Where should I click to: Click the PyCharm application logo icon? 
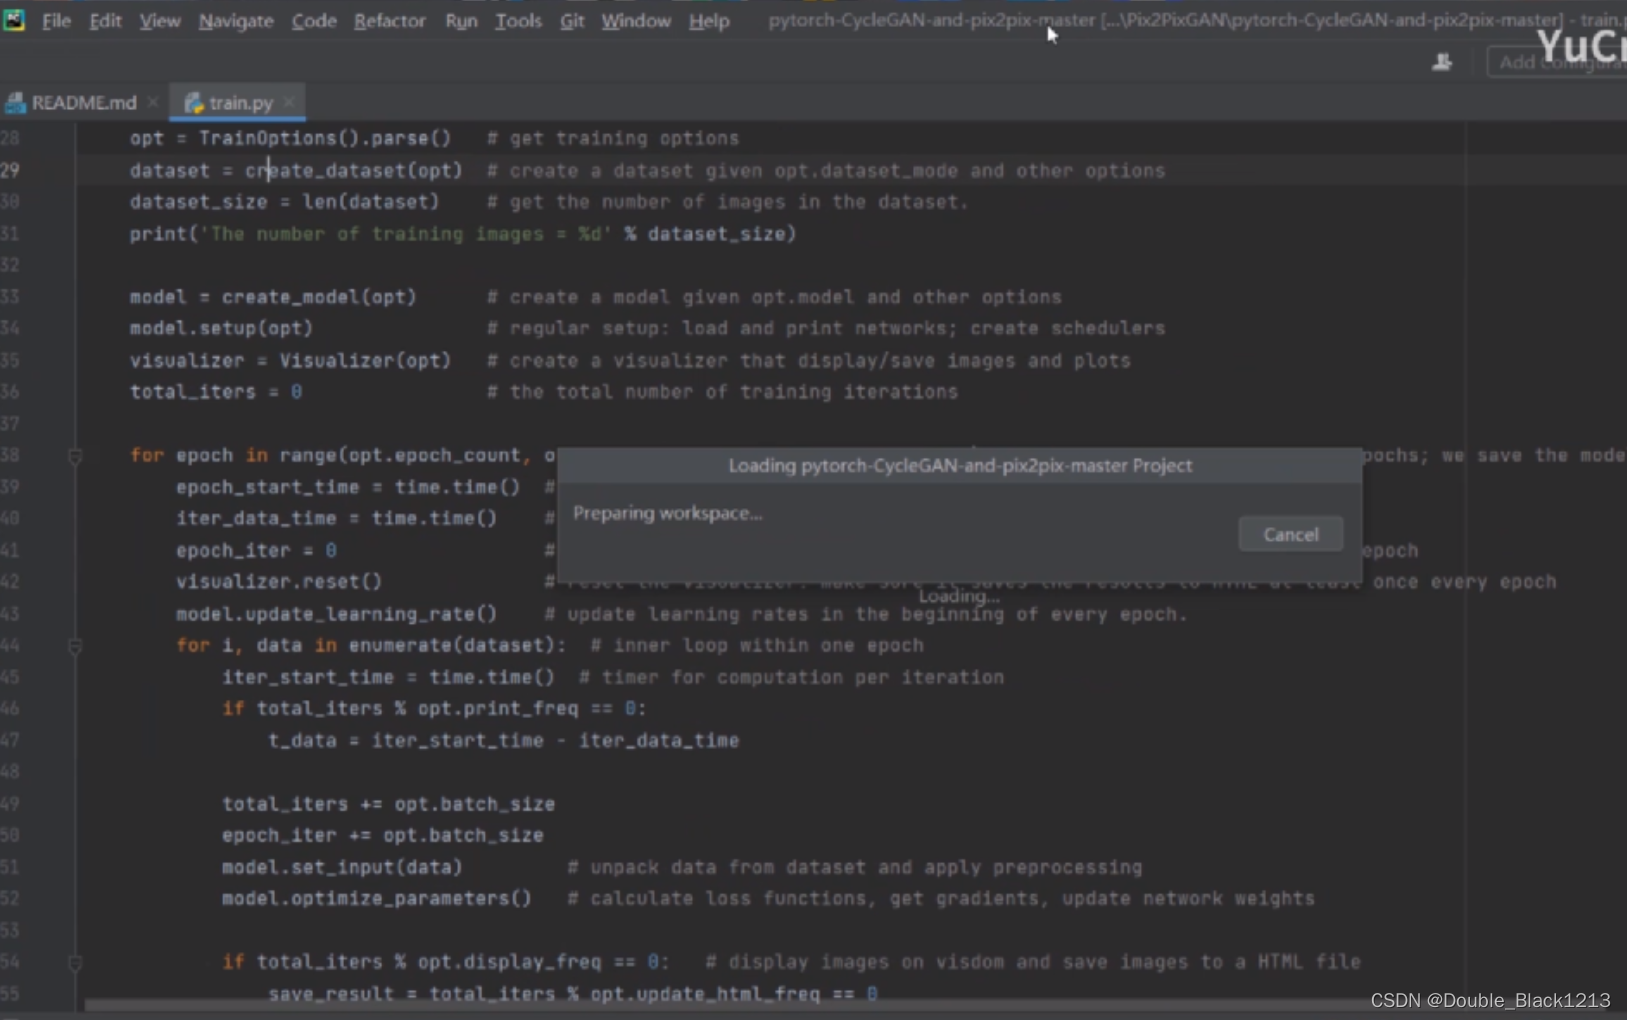[x=13, y=19]
